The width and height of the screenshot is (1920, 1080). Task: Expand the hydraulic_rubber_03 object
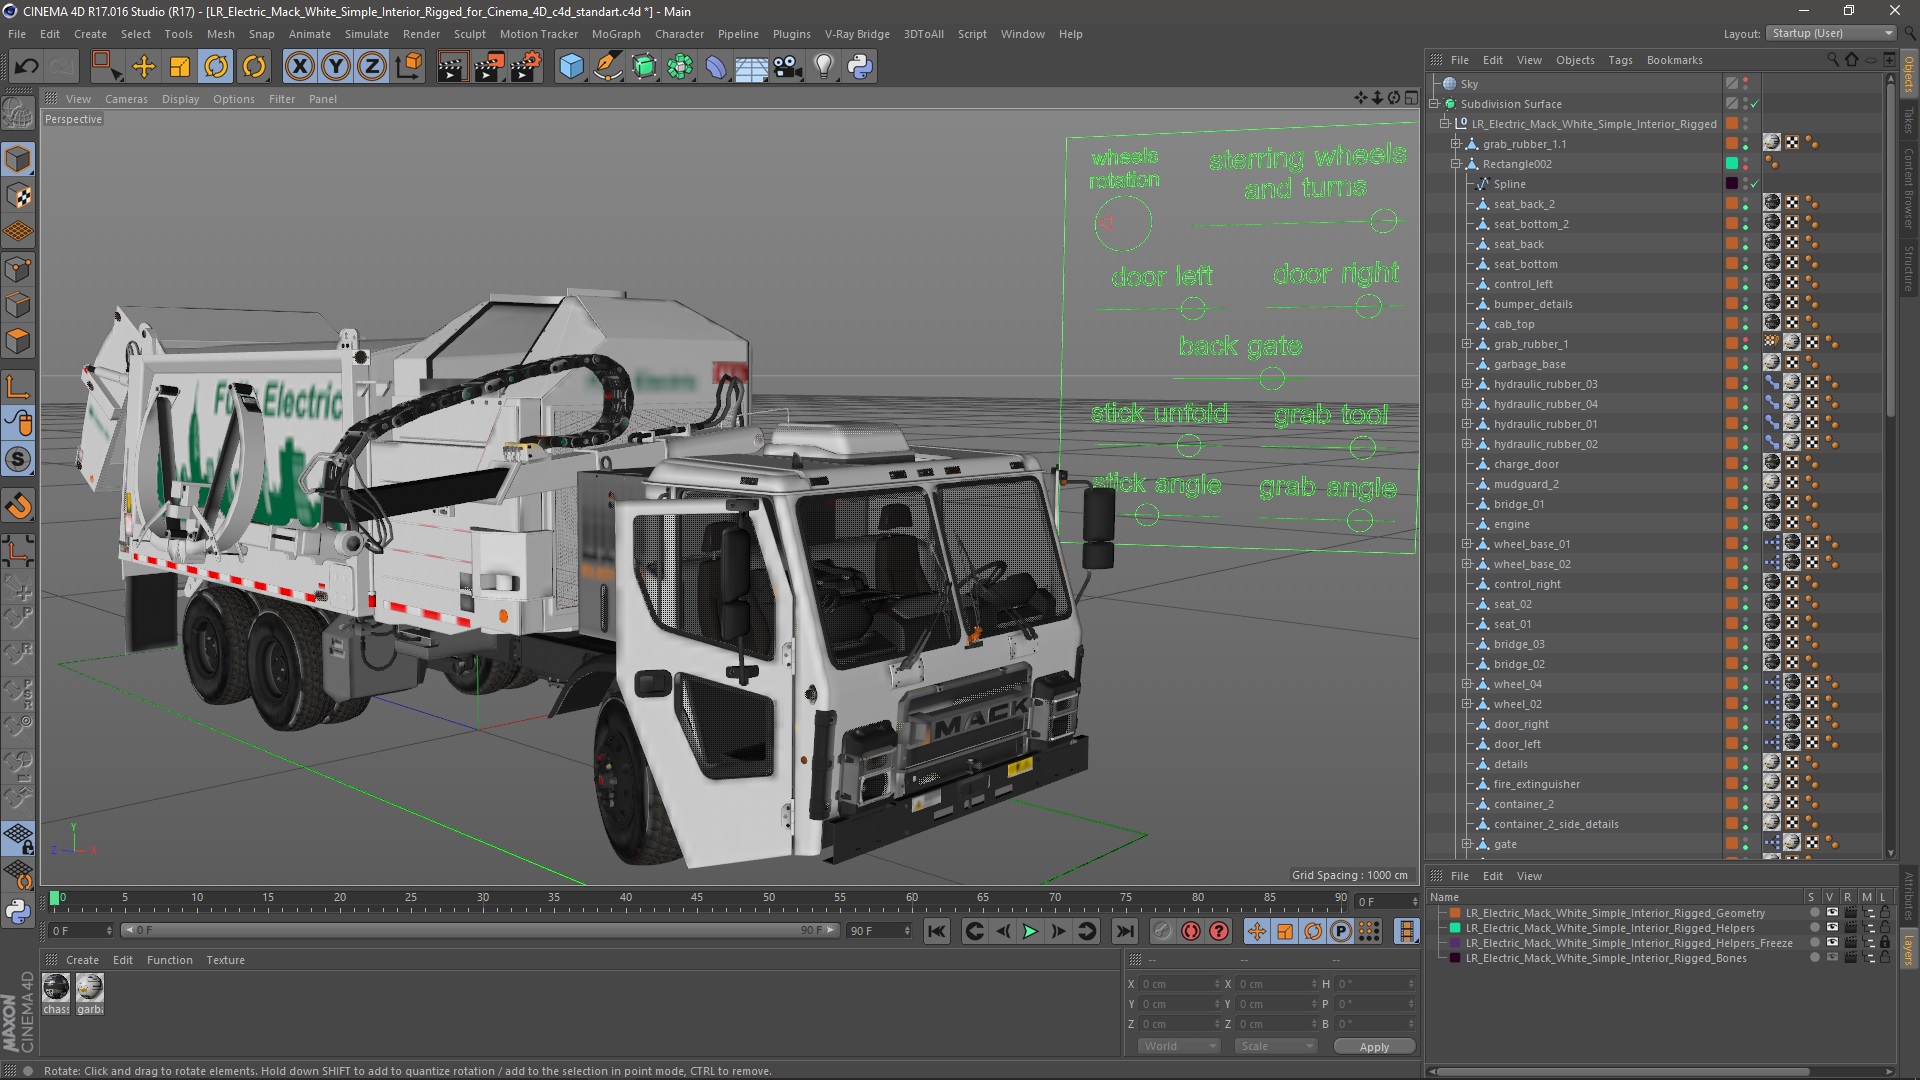click(x=1467, y=384)
